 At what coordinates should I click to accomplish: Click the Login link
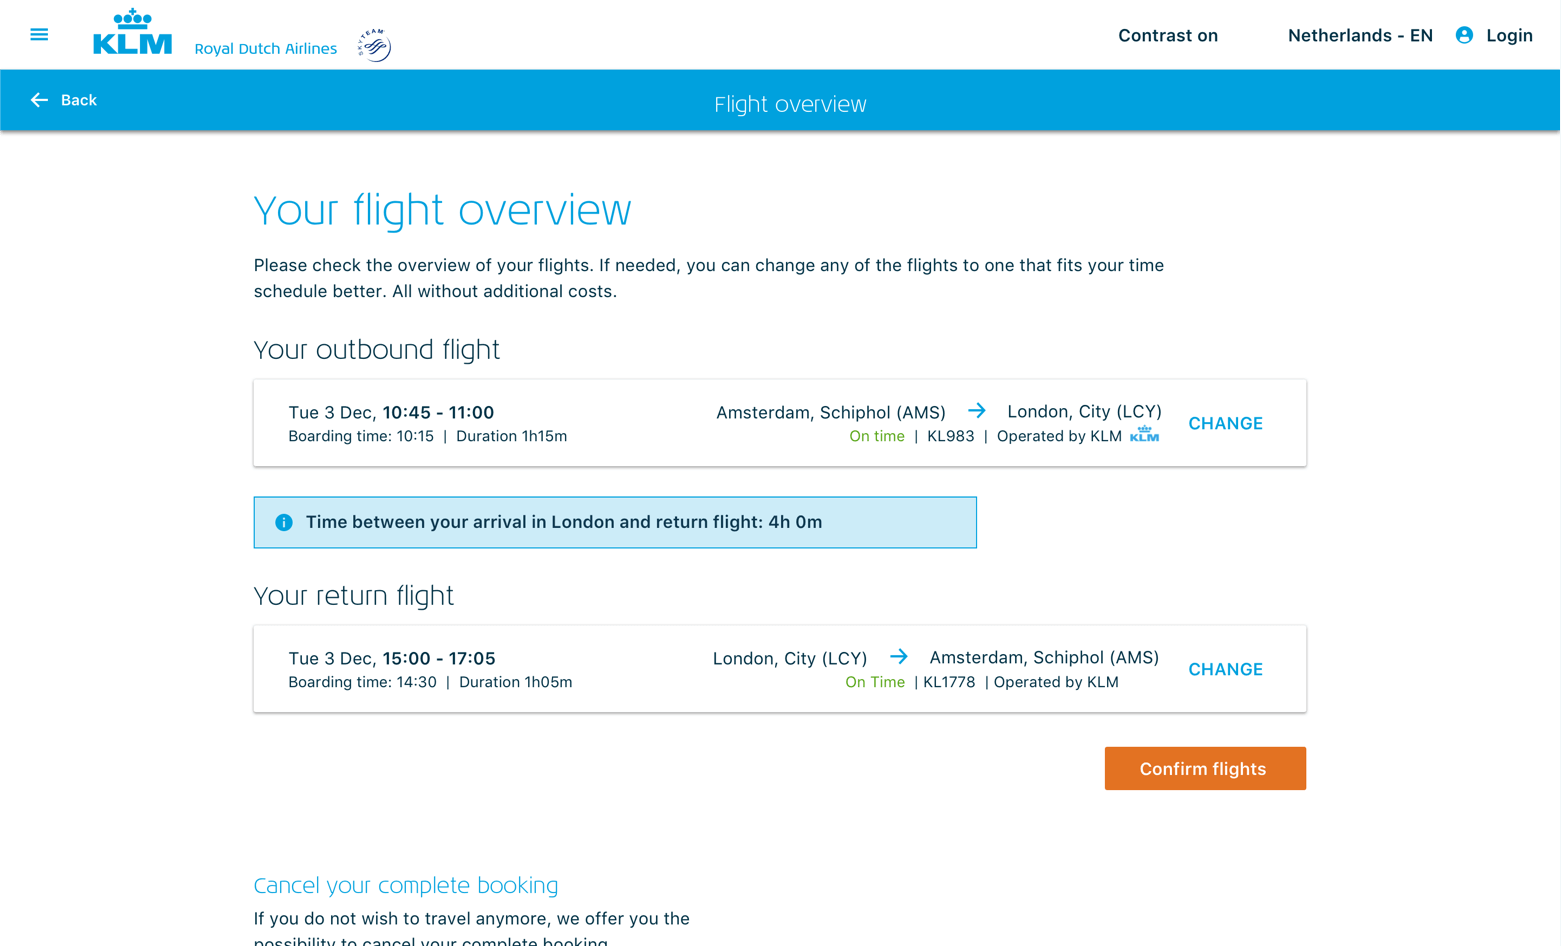1508,36
